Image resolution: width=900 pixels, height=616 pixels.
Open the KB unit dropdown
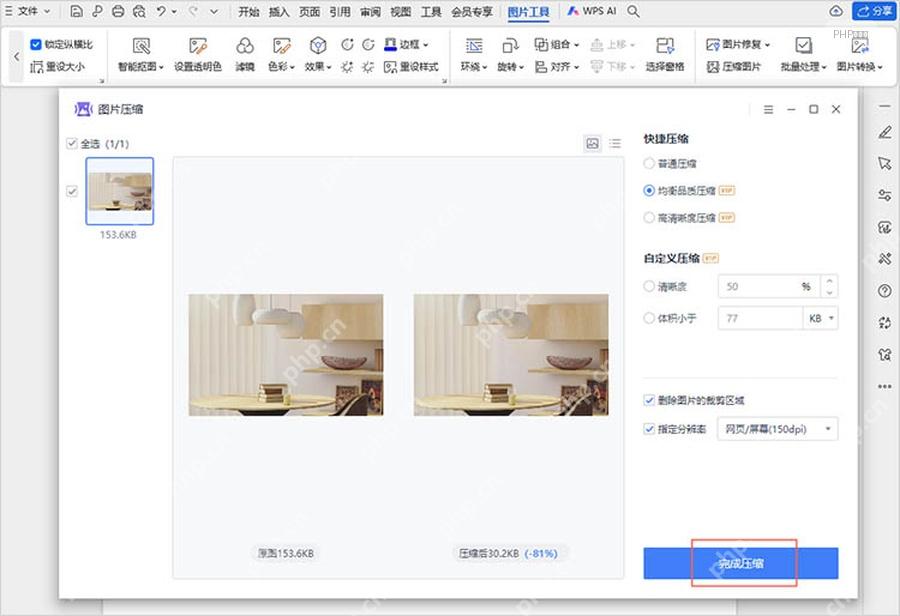pyautogui.click(x=821, y=318)
